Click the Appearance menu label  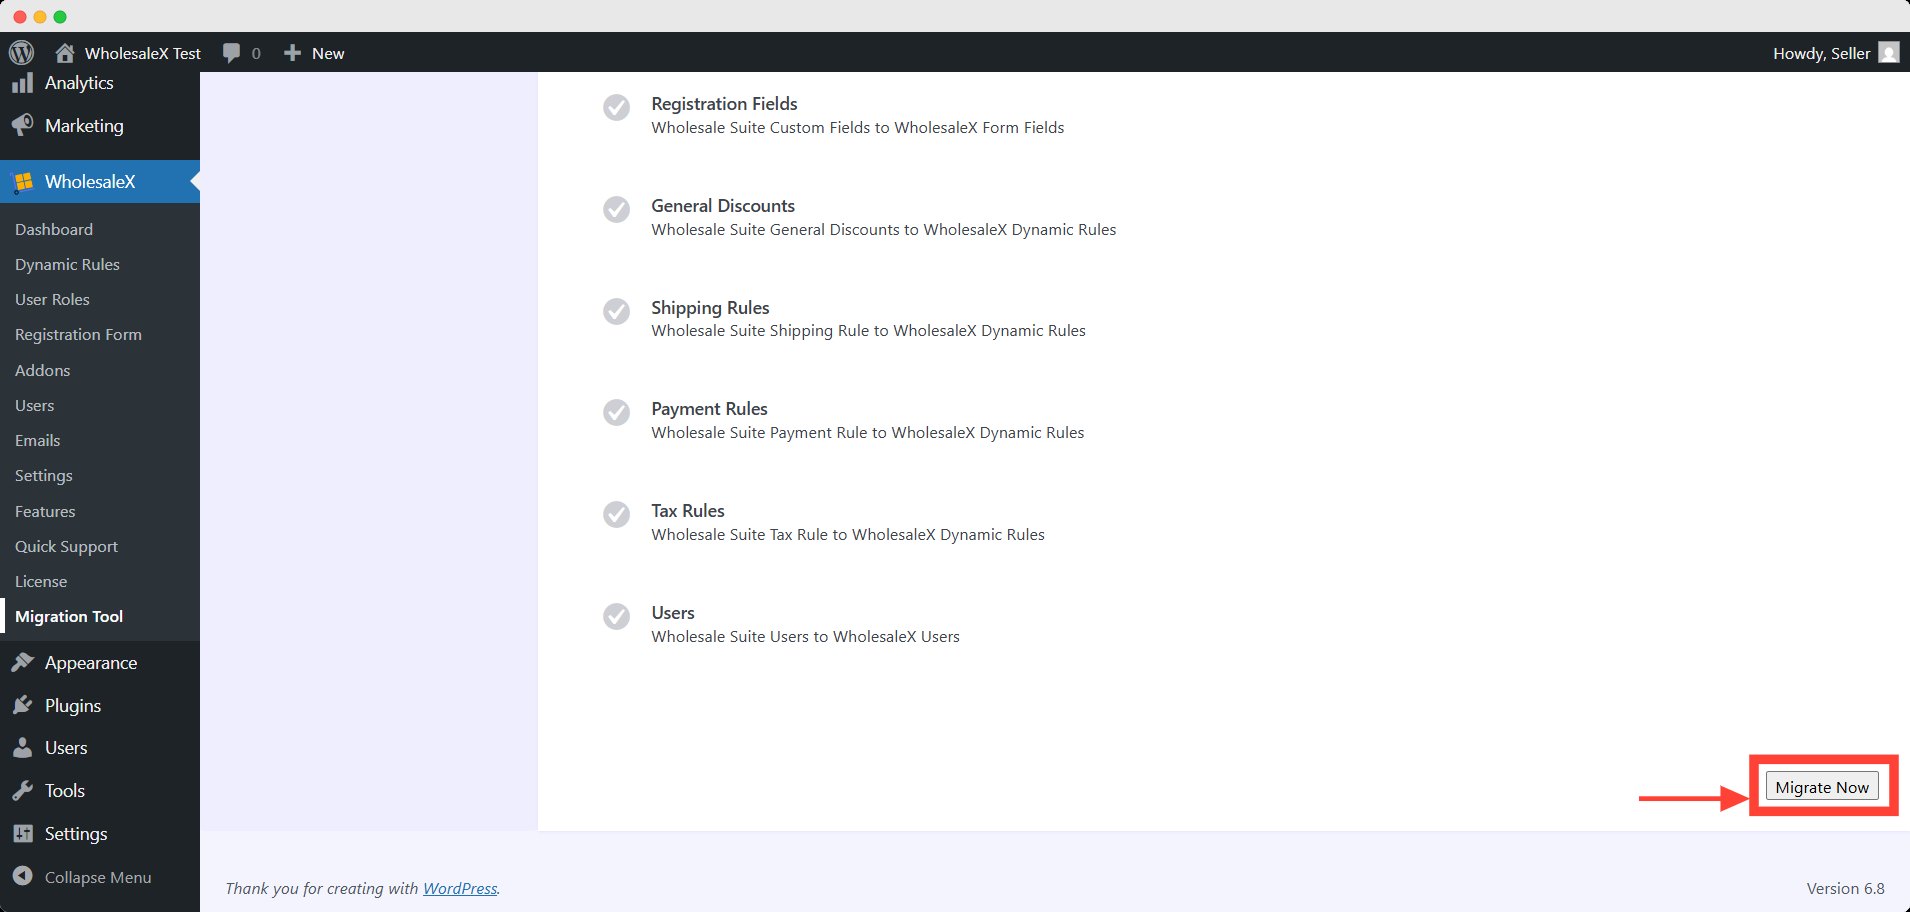pos(91,663)
